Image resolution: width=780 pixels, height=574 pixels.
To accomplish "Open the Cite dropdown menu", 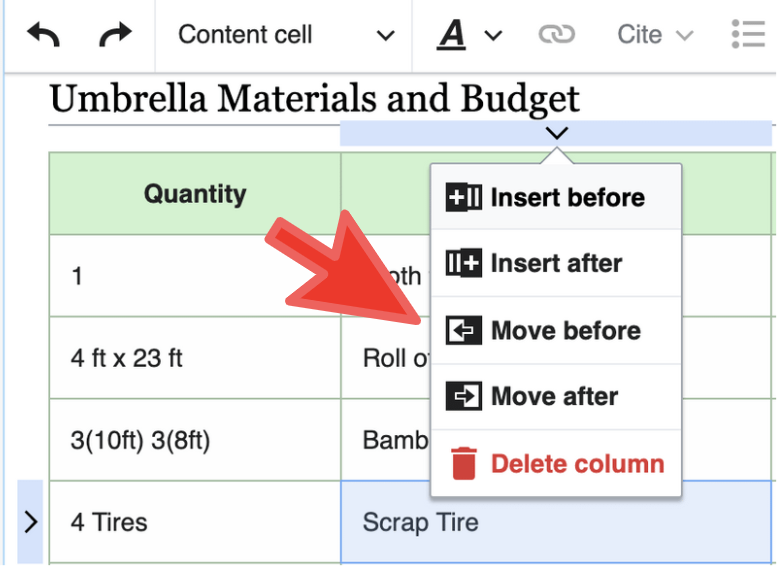I will tap(654, 36).
